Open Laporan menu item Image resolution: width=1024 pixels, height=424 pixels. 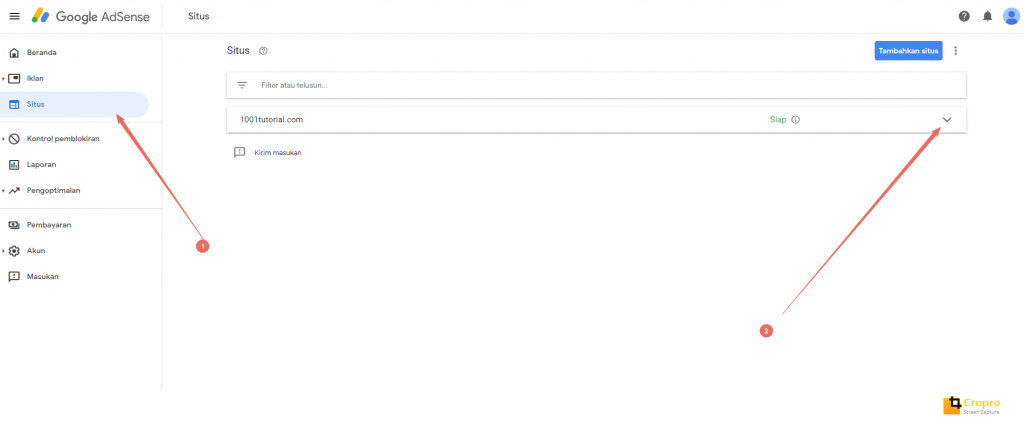tap(41, 165)
